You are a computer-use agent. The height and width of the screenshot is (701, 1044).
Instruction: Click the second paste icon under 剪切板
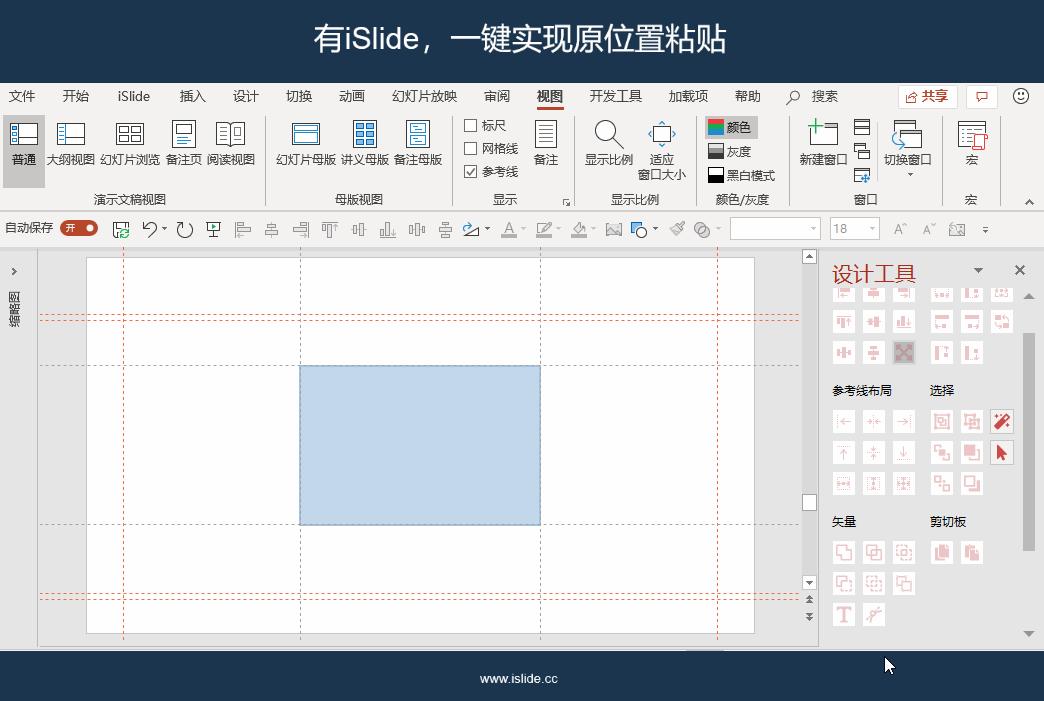pyautogui.click(x=971, y=552)
